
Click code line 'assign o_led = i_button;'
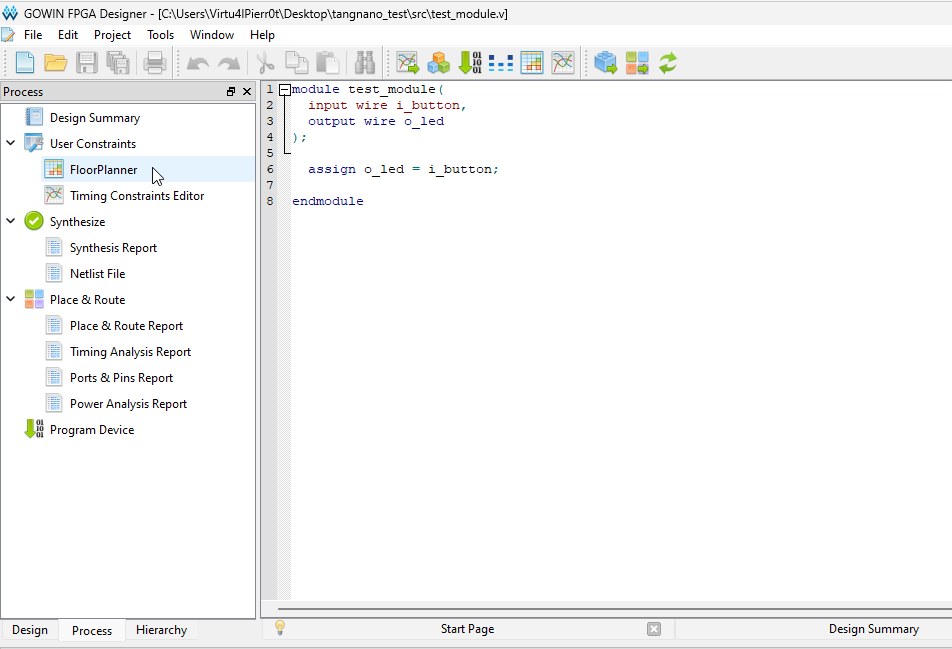403,169
